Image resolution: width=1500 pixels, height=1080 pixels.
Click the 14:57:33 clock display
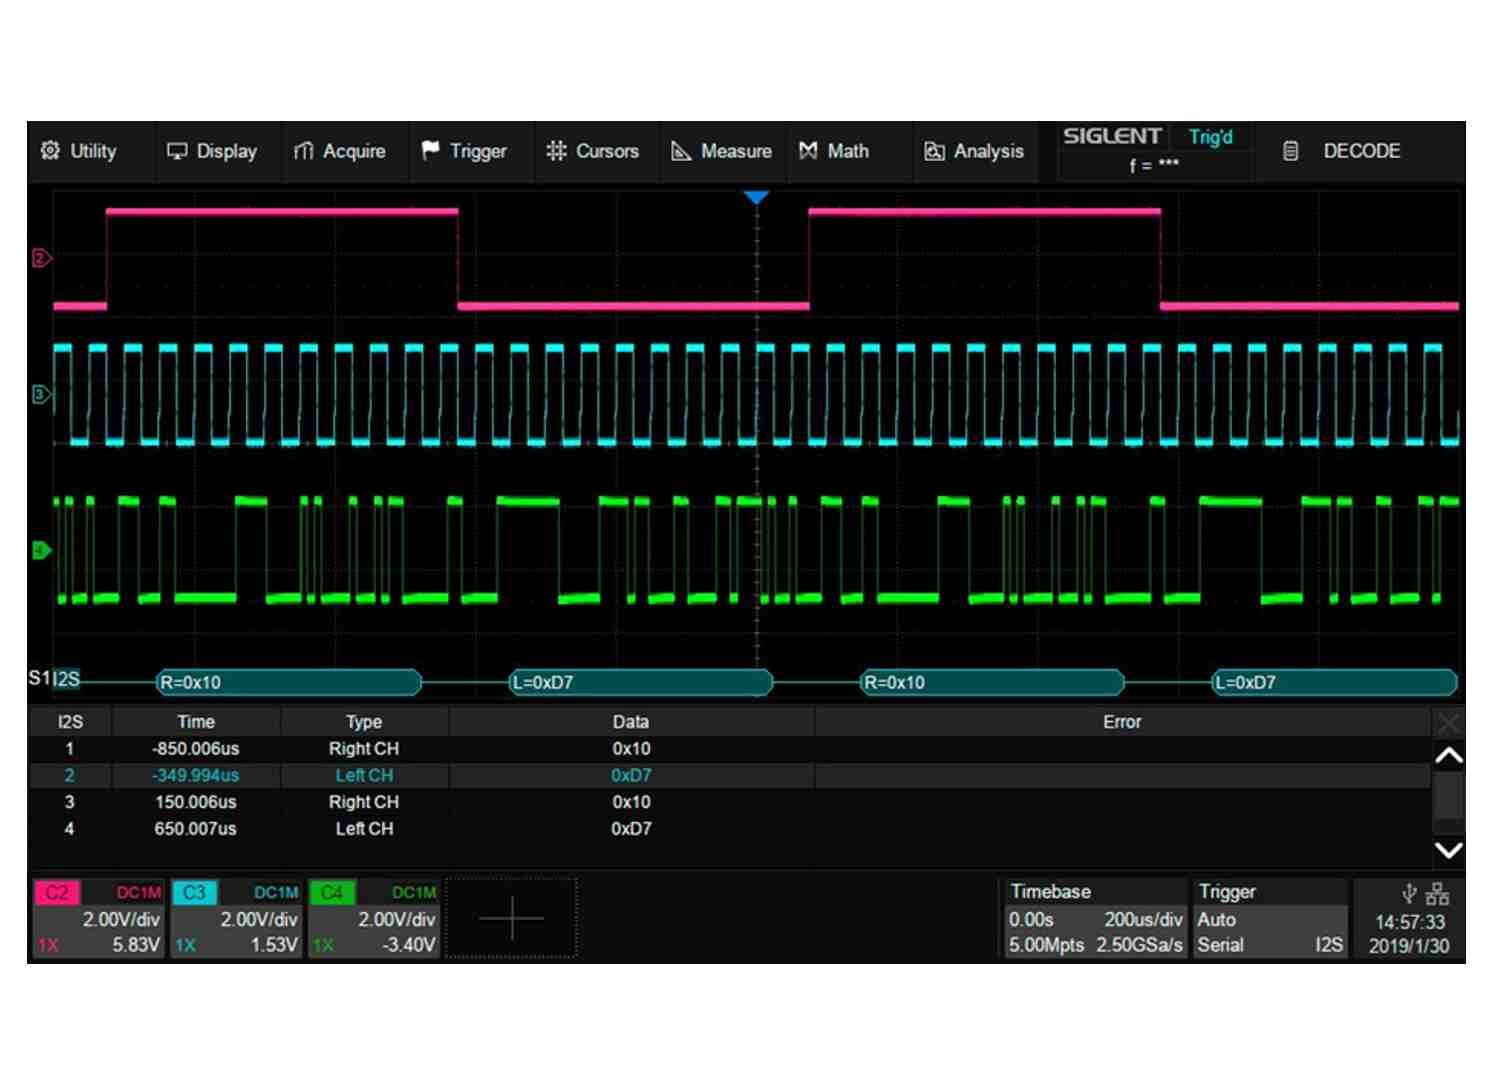coord(1409,922)
